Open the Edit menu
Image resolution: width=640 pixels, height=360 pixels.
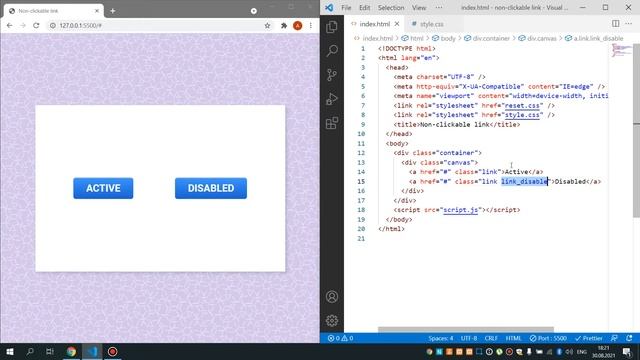[x=364, y=8]
